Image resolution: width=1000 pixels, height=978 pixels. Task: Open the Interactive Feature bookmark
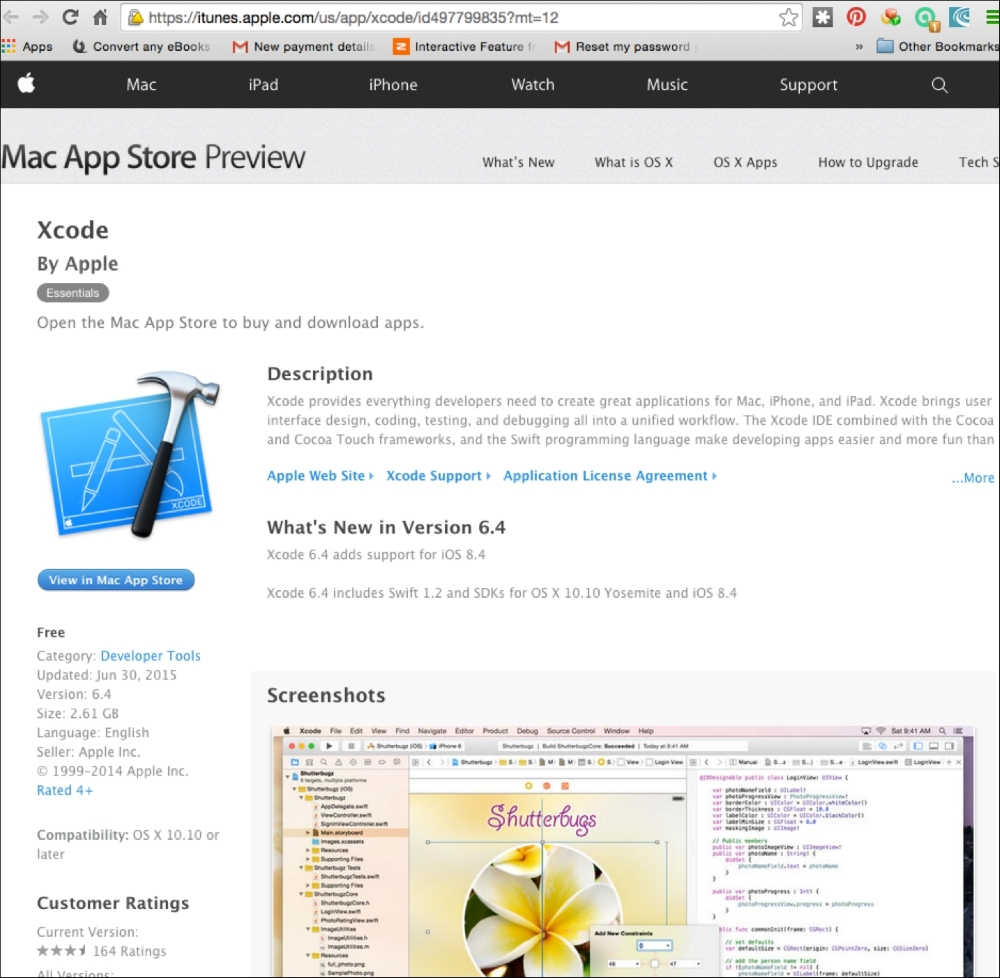point(464,47)
